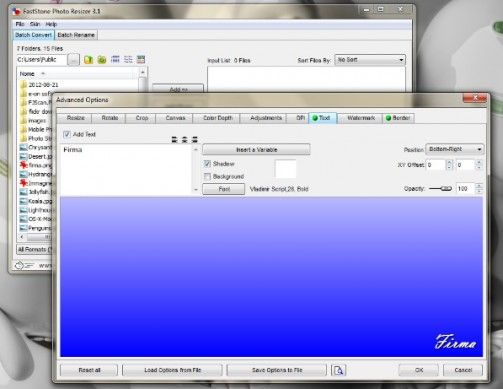
Task: Open the Help menu
Action: click(x=51, y=24)
